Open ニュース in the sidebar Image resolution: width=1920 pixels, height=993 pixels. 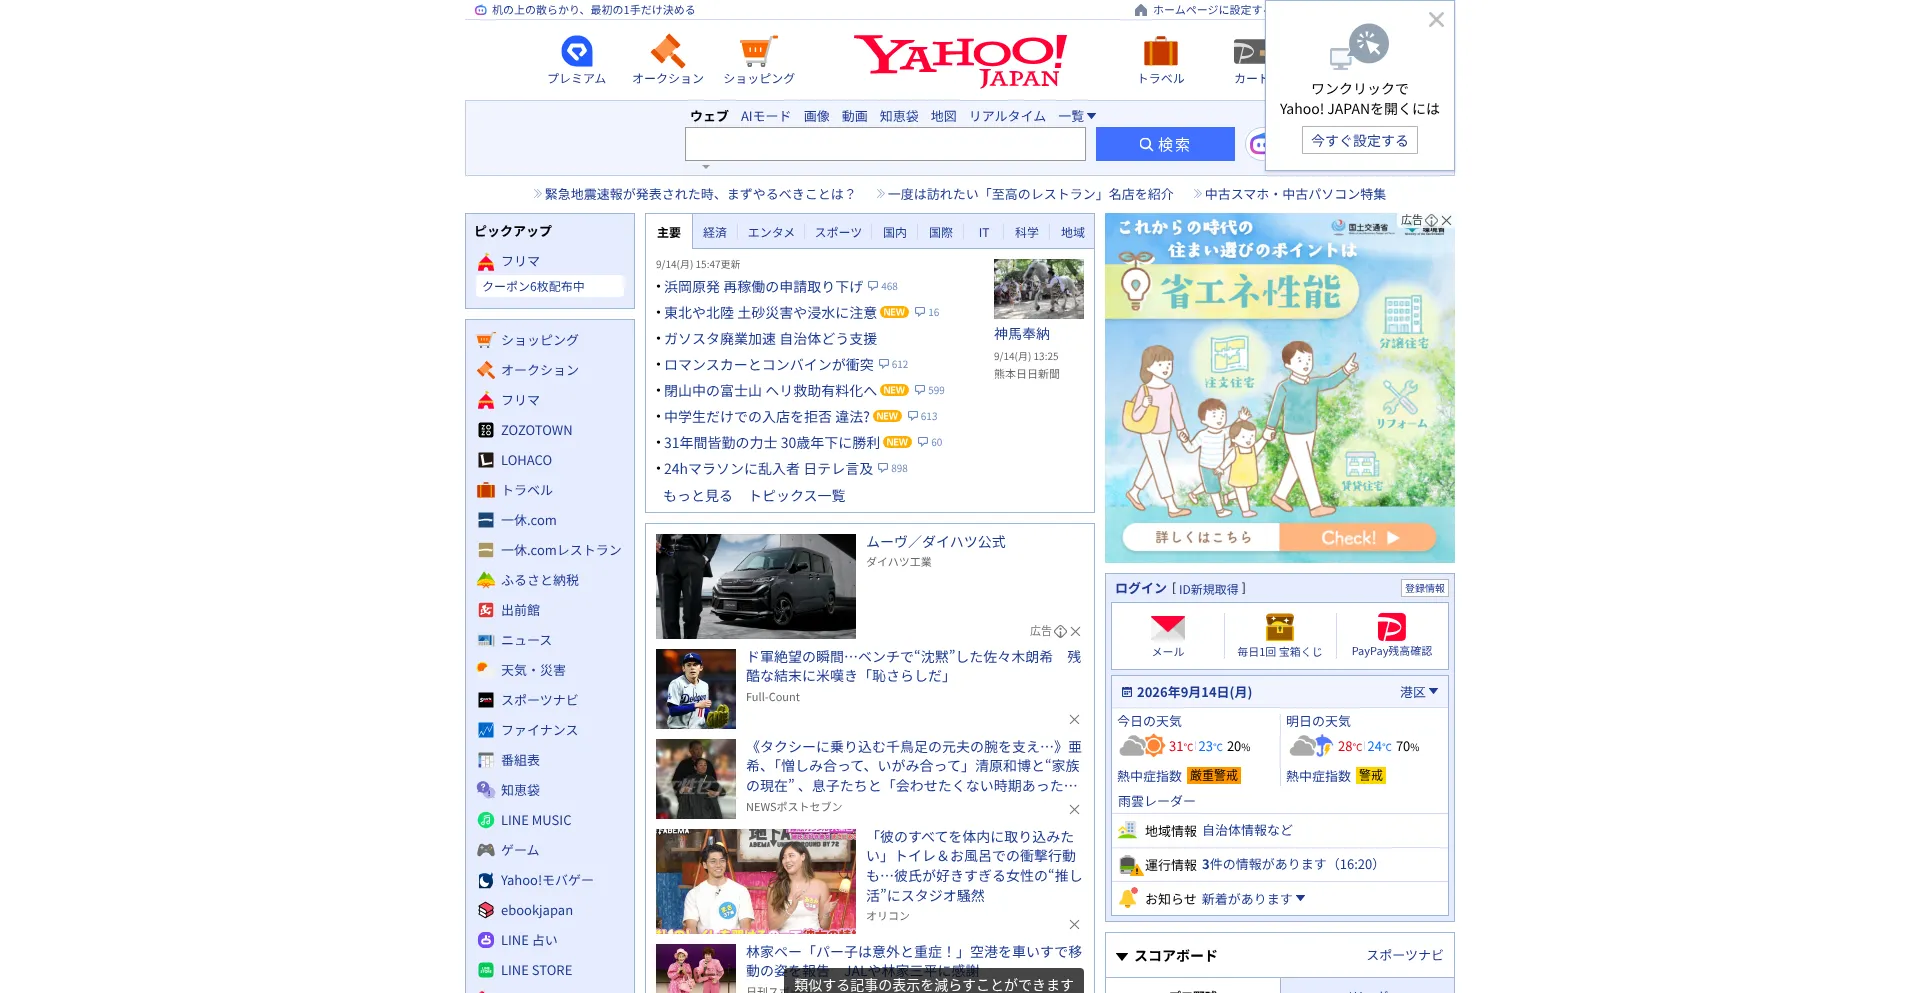[526, 640]
